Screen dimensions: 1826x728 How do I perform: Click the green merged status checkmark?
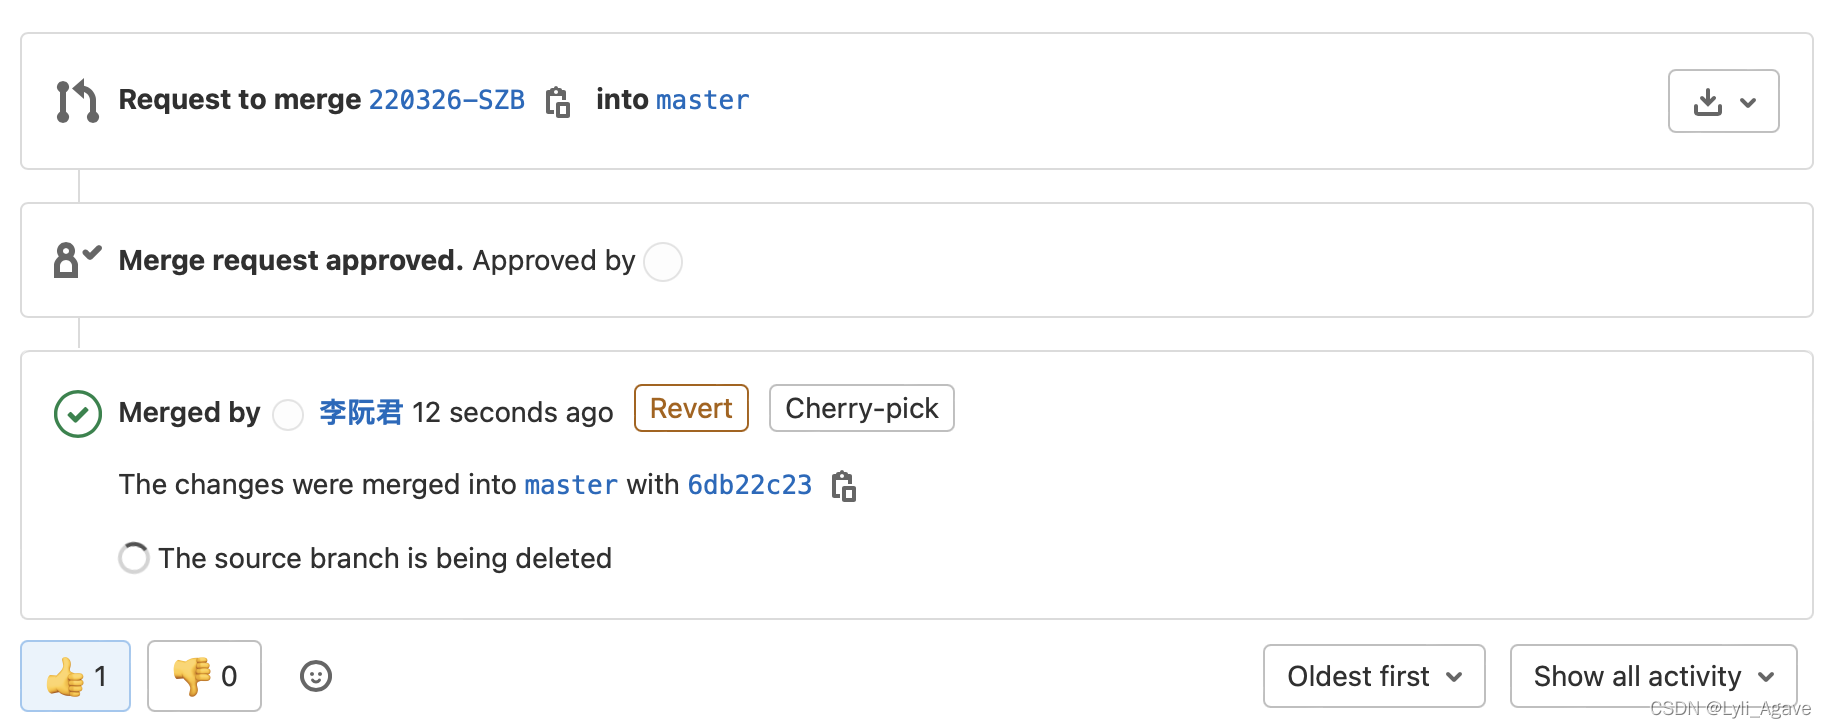click(x=78, y=413)
